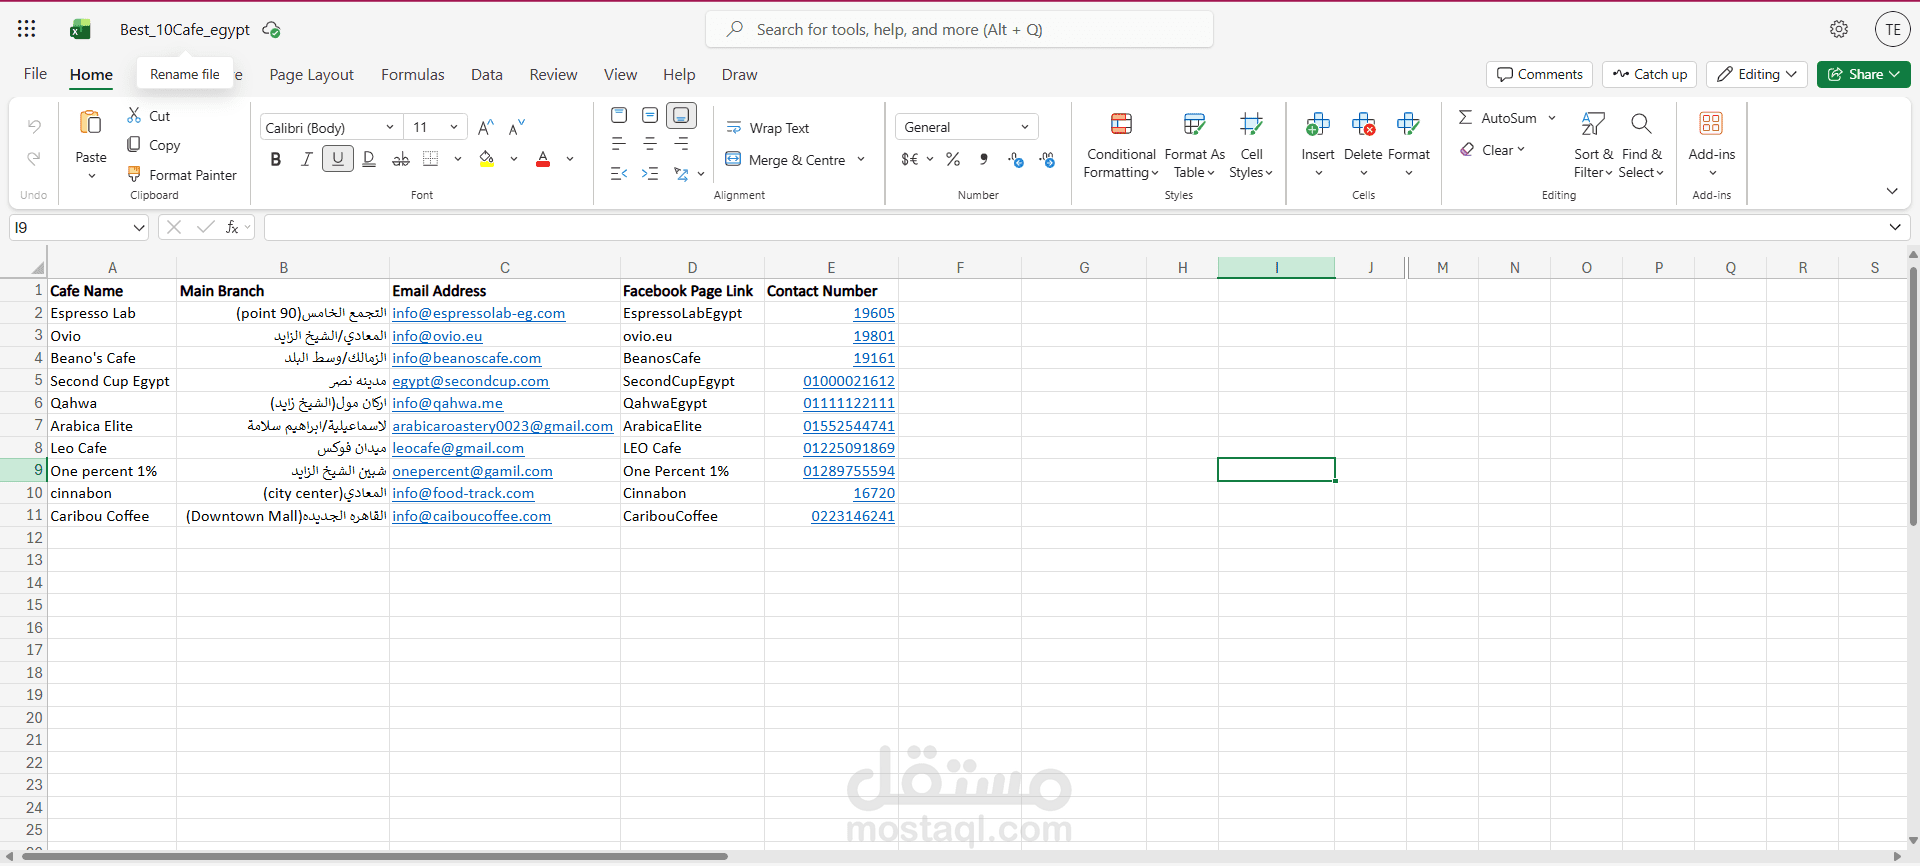Open Cell Styles dropdown
The height and width of the screenshot is (866, 1920).
[x=1251, y=144]
